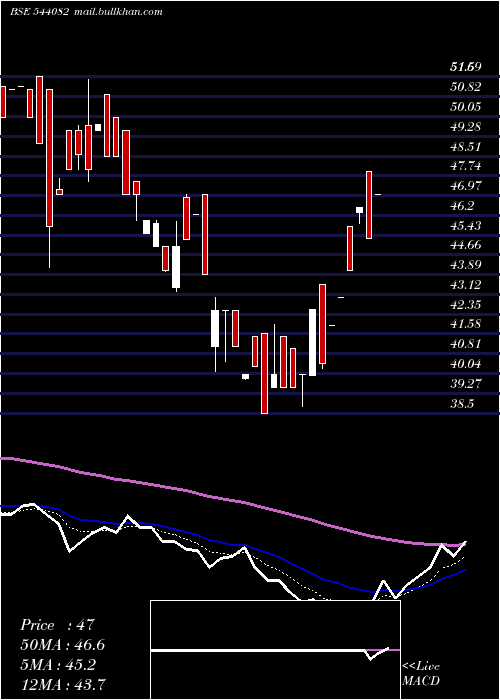The image size is (500, 700).
Task: Pick the 40.04 price level label
Action: coord(466,364)
